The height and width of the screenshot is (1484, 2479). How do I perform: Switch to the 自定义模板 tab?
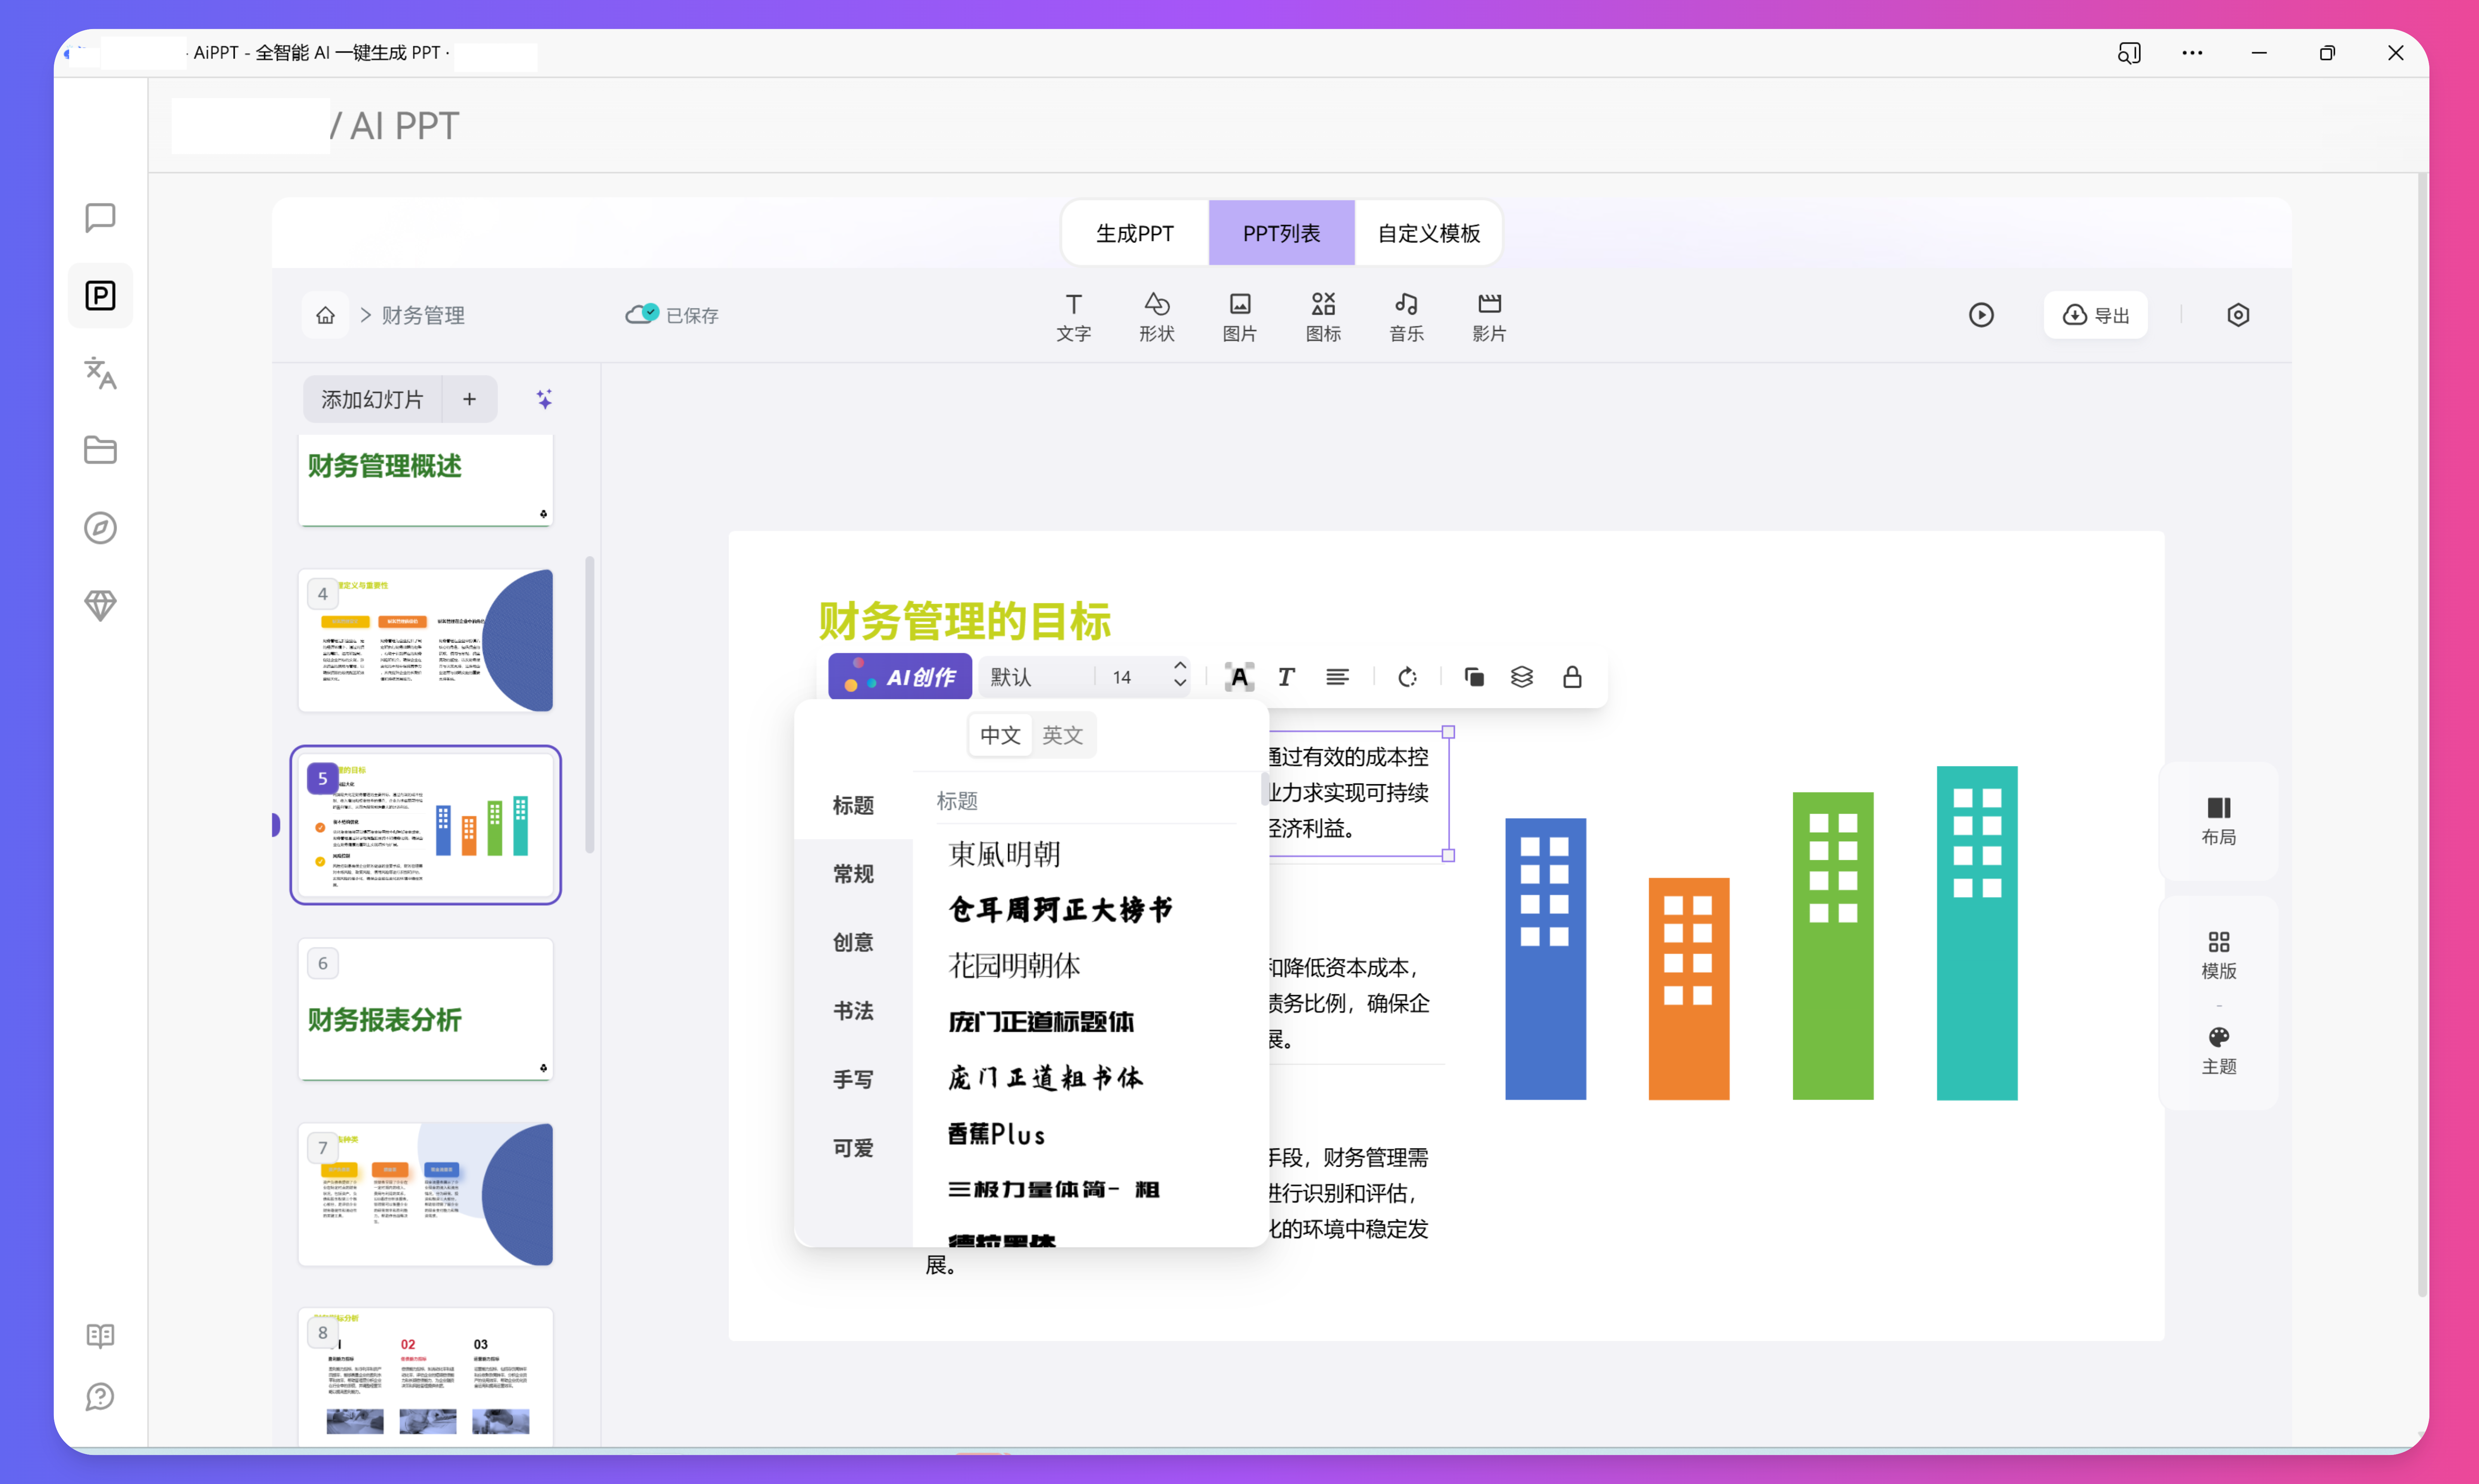1427,232
